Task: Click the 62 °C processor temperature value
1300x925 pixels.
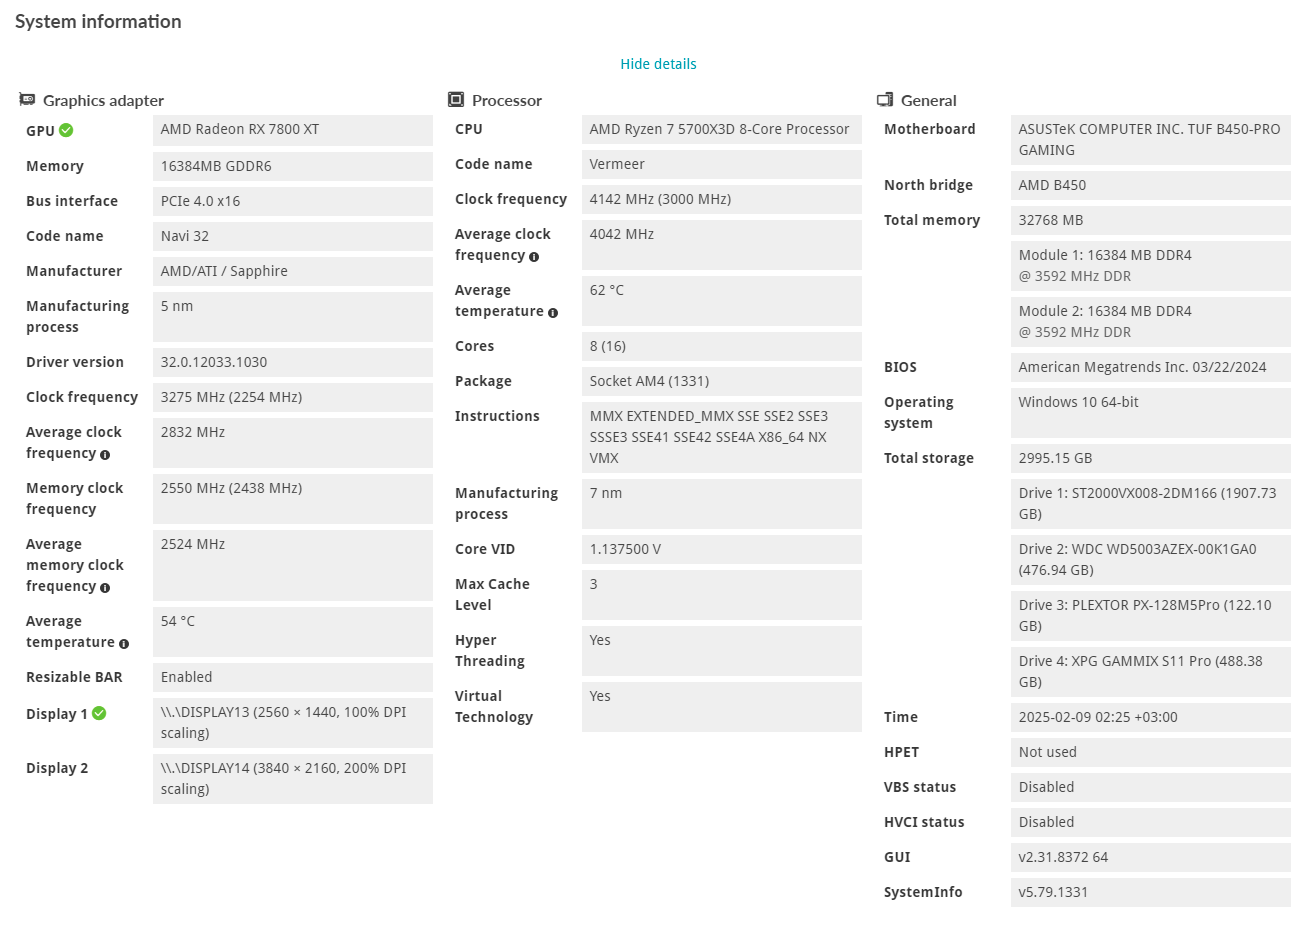Action: click(722, 301)
